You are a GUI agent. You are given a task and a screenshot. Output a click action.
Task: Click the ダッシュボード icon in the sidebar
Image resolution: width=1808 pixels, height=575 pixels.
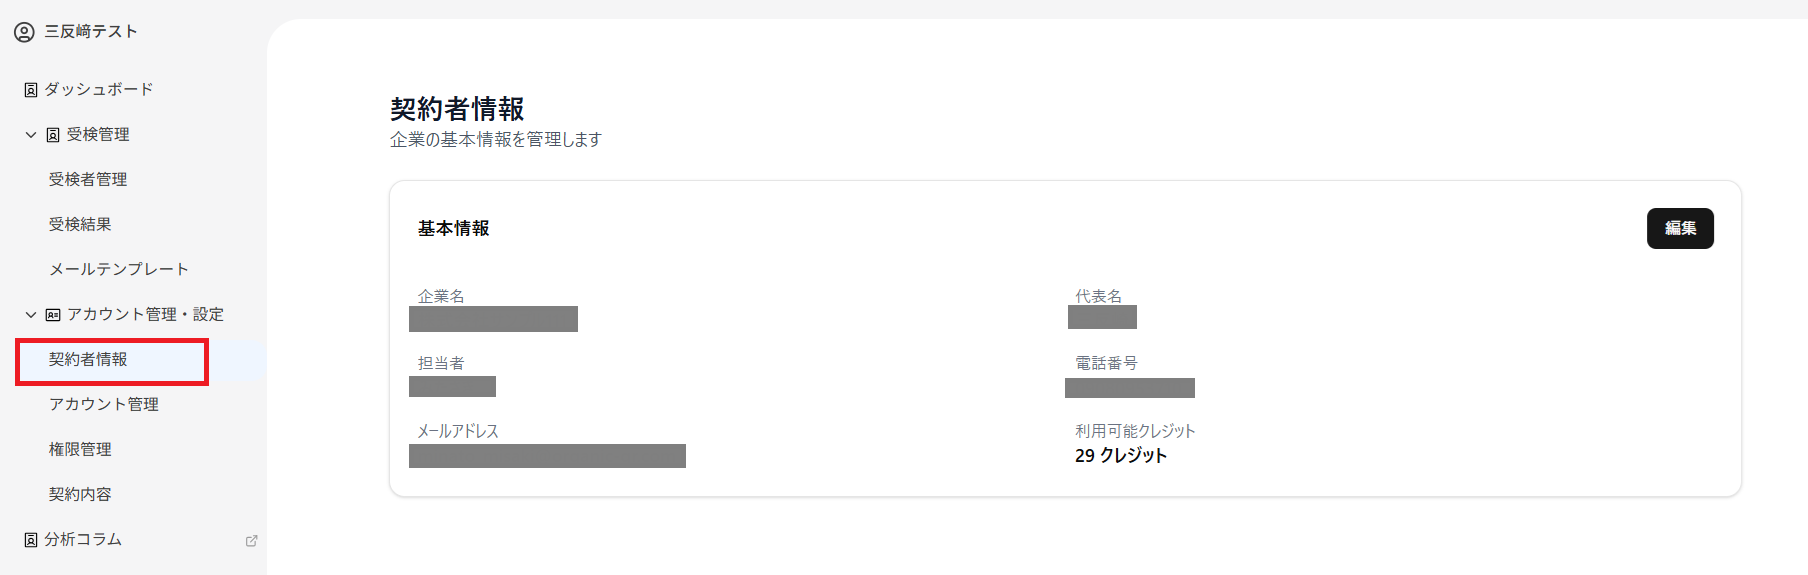[x=31, y=90]
